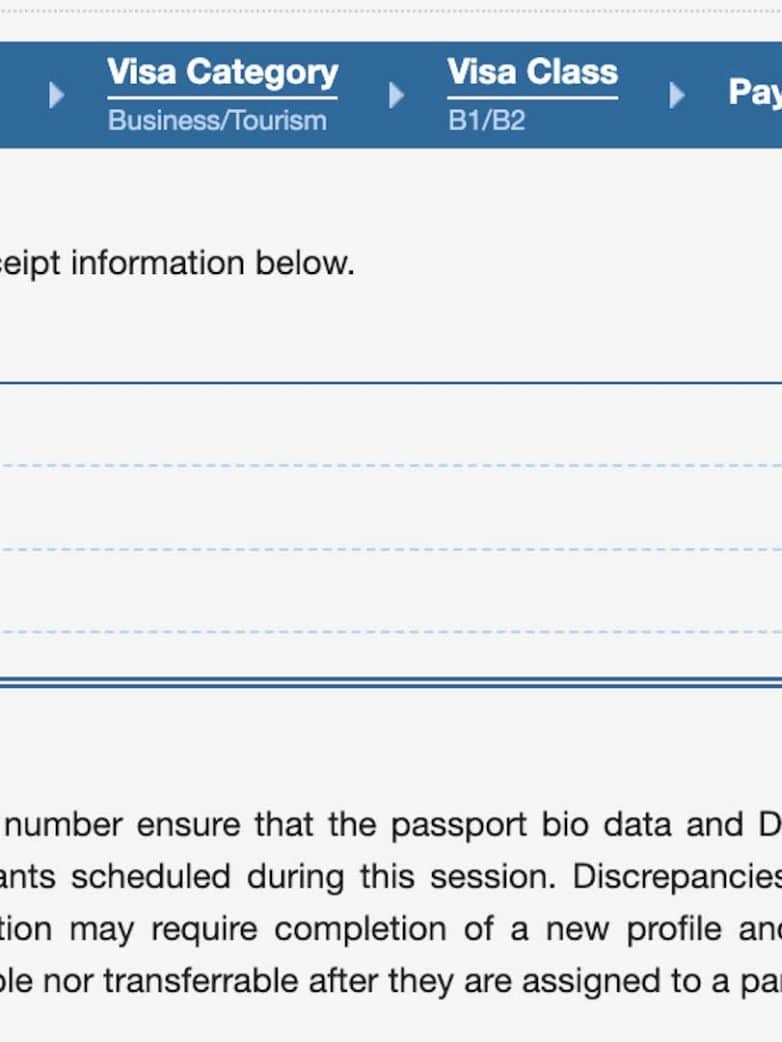
Task: Click the first empty receipt table row
Action: 390,425
